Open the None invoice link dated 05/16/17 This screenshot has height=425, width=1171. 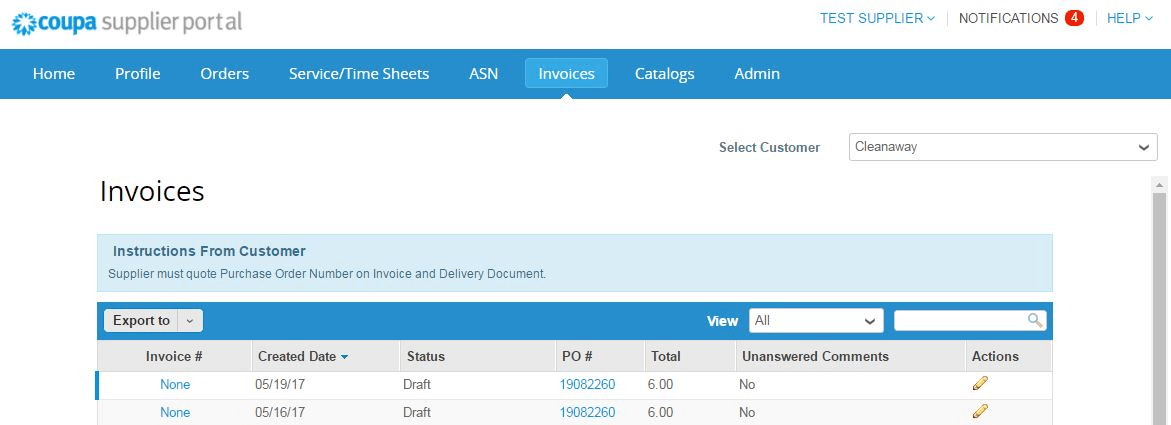coord(175,412)
